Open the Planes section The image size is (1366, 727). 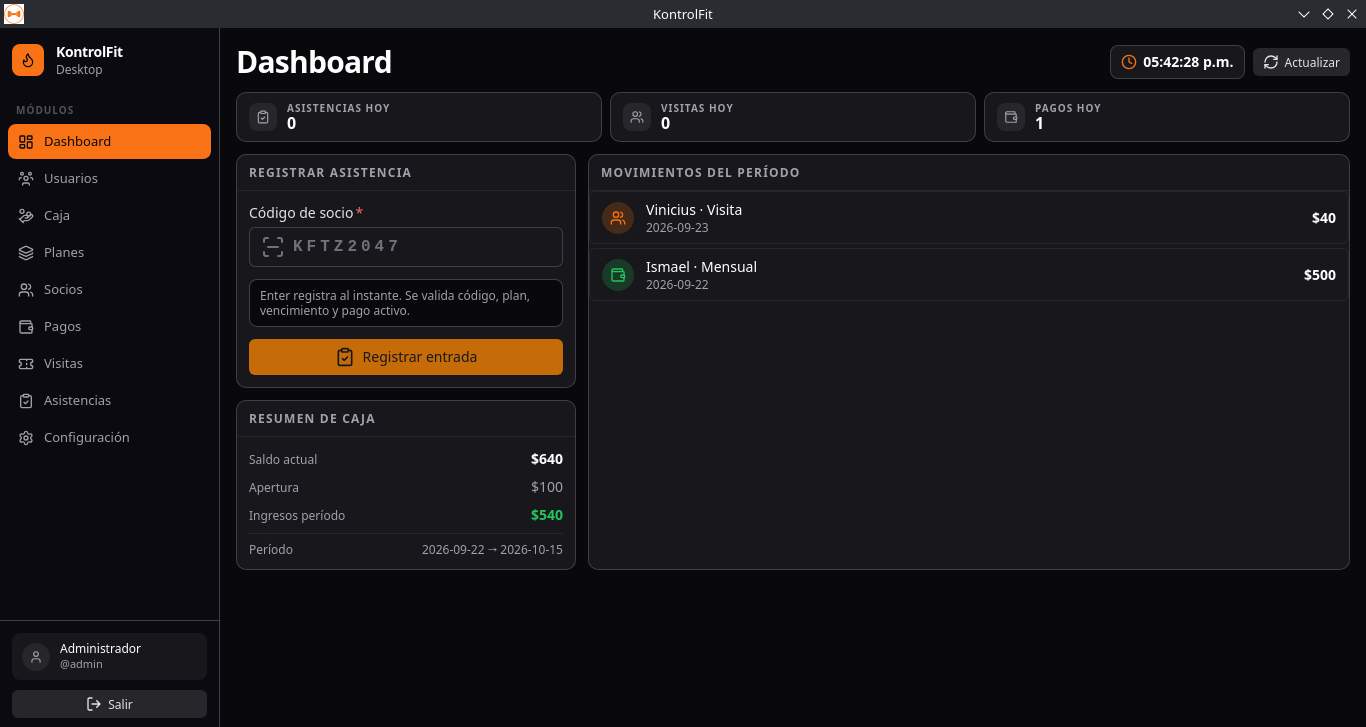click(110, 253)
